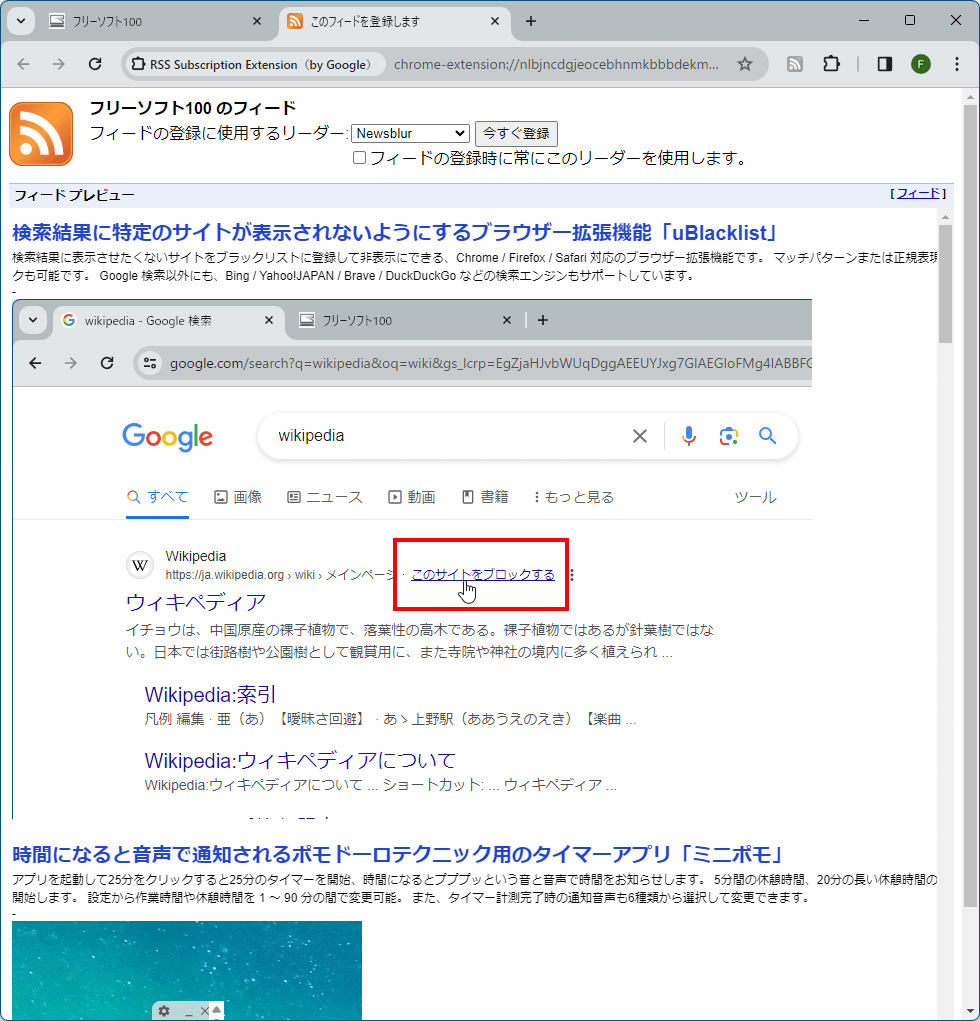The image size is (980, 1021).
Task: Click the large orange RSS feed icon
Action: tap(41, 134)
